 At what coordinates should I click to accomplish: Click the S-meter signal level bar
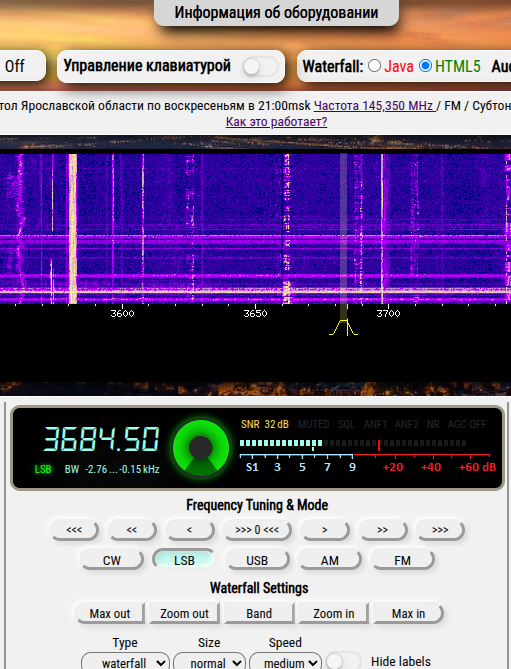(353, 443)
